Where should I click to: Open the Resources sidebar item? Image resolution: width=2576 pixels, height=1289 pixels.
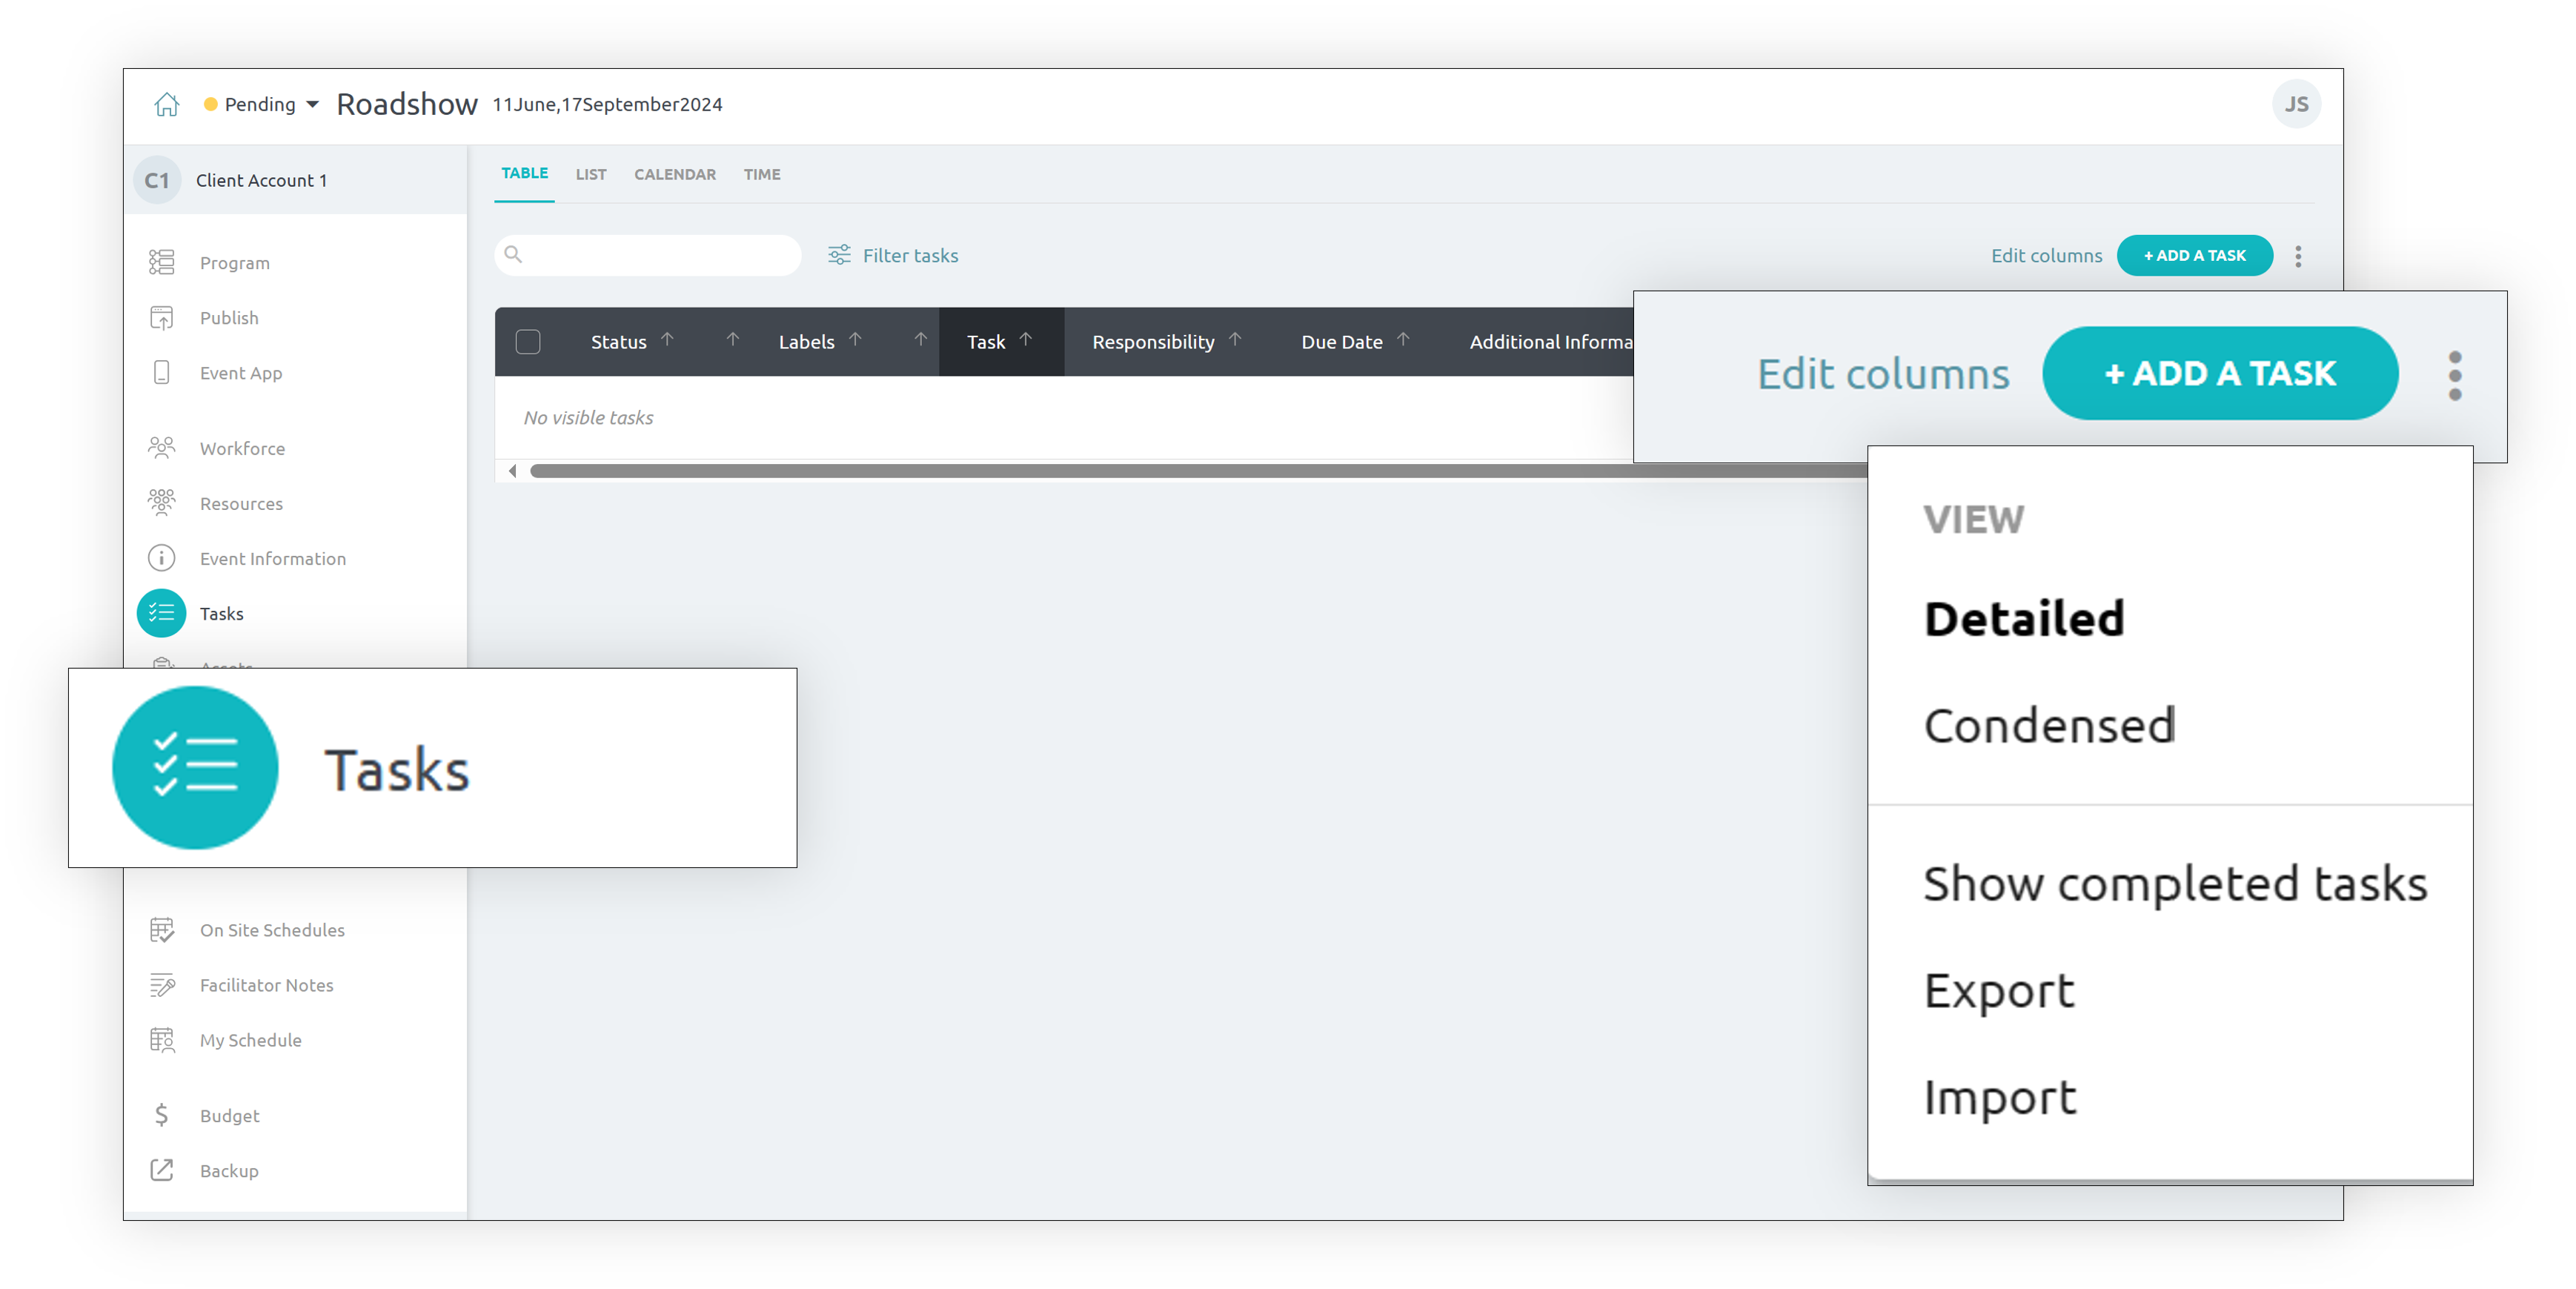(241, 504)
